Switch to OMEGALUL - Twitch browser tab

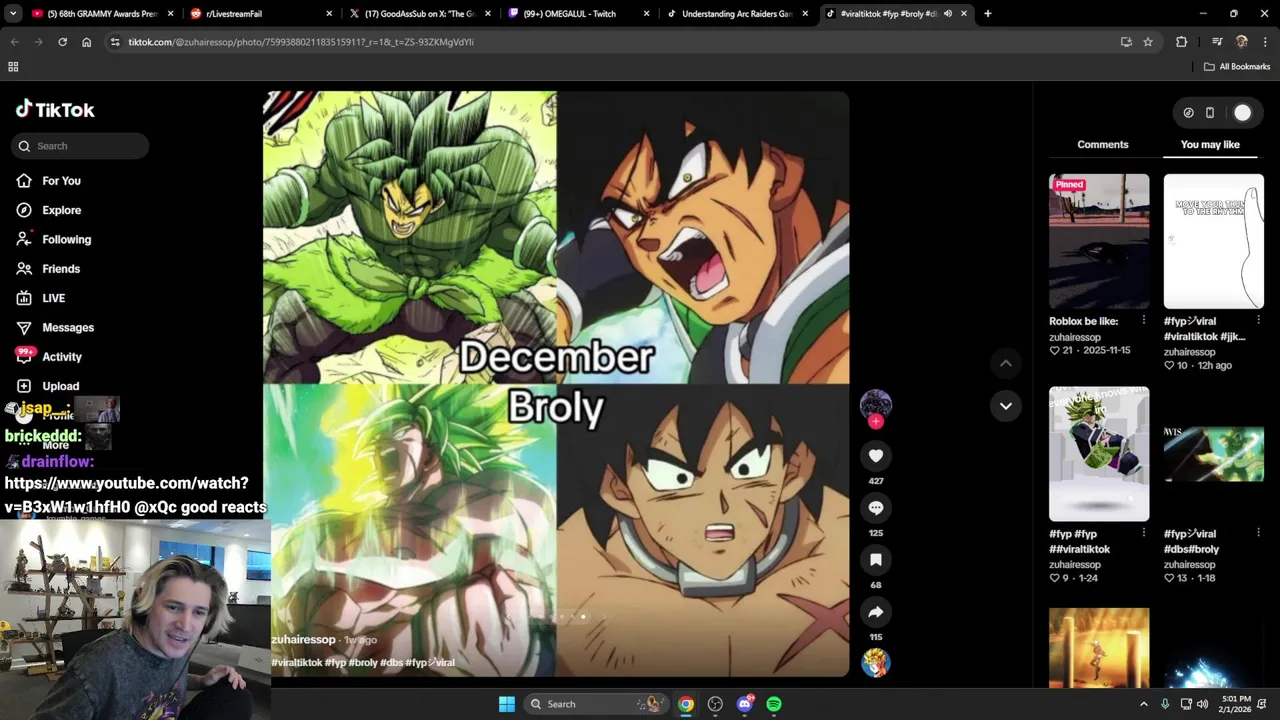coord(578,14)
